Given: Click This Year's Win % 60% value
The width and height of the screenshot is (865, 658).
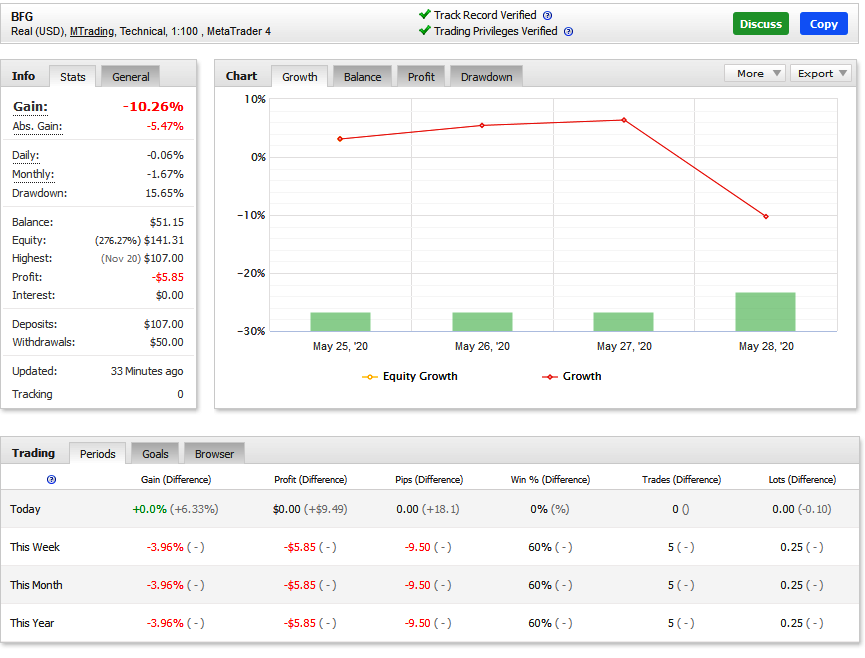Looking at the screenshot, I should click(540, 623).
